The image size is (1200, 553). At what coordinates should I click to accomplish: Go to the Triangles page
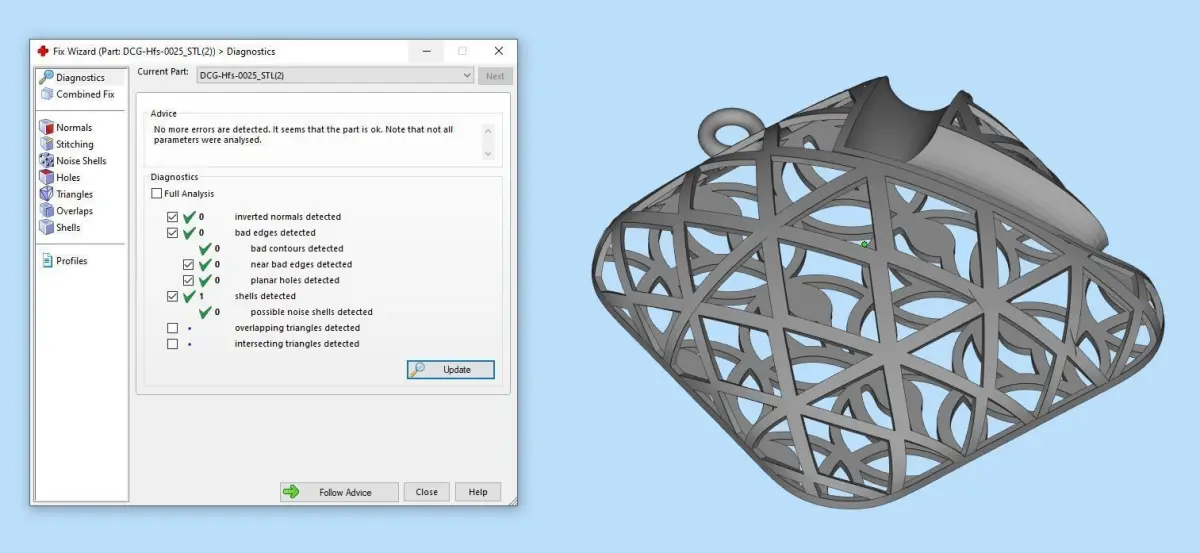click(75, 194)
